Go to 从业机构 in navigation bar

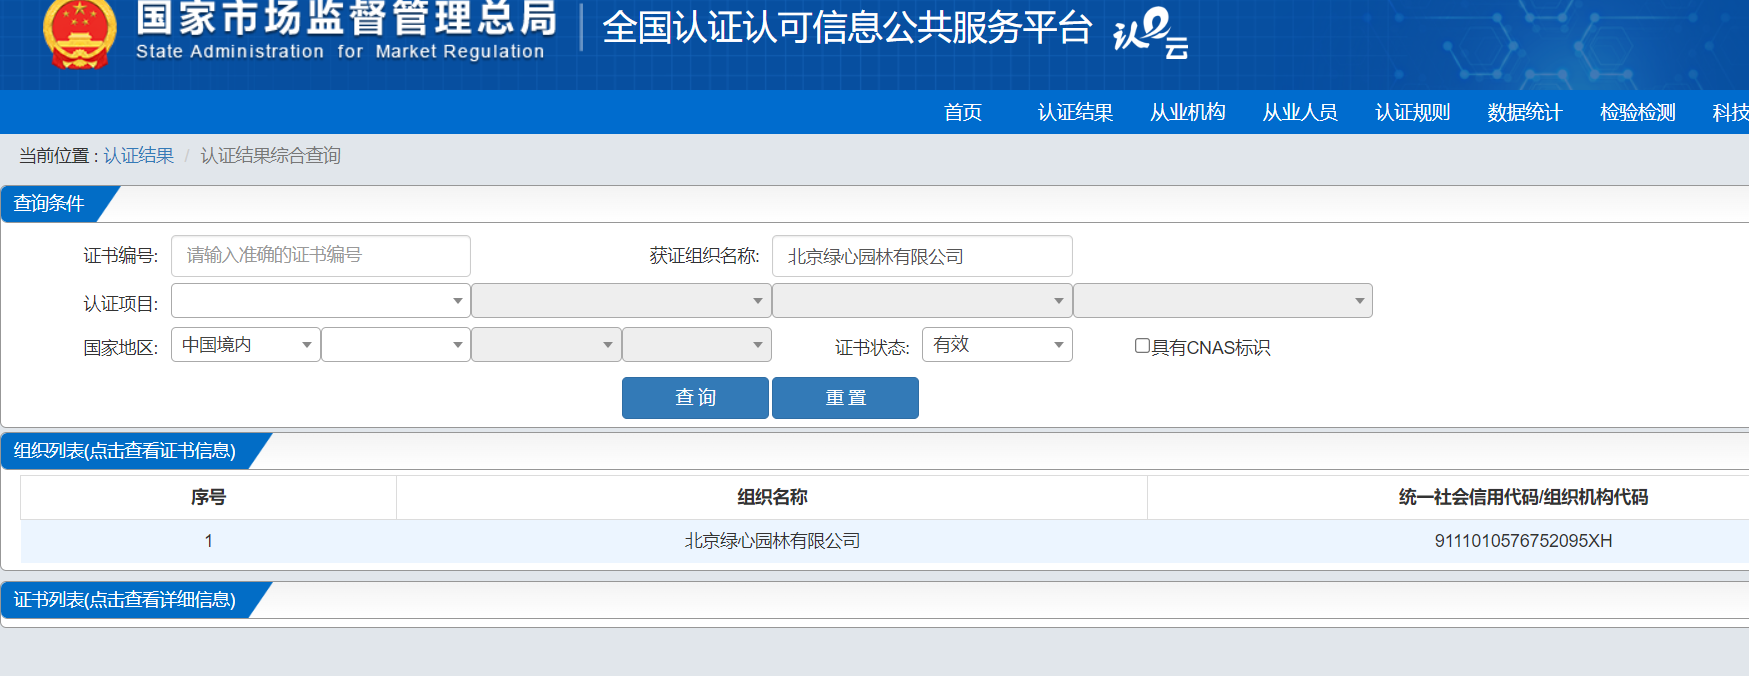(1188, 112)
